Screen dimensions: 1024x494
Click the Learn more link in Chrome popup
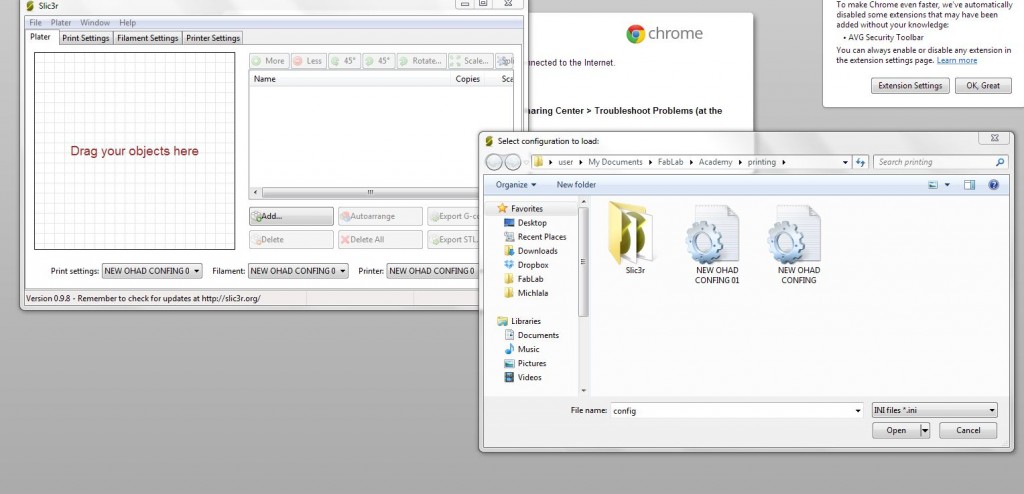957,60
